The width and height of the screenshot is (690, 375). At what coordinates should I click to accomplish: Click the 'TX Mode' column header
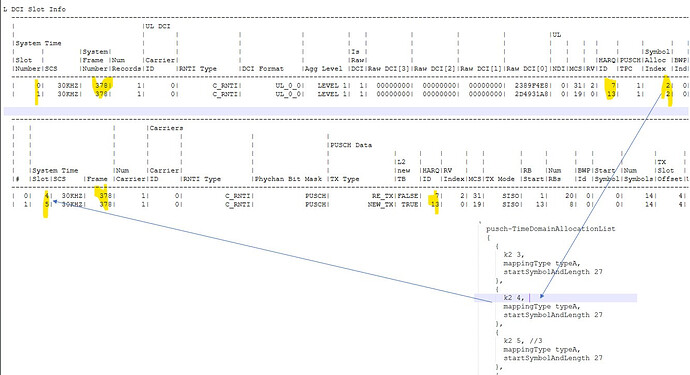point(499,179)
